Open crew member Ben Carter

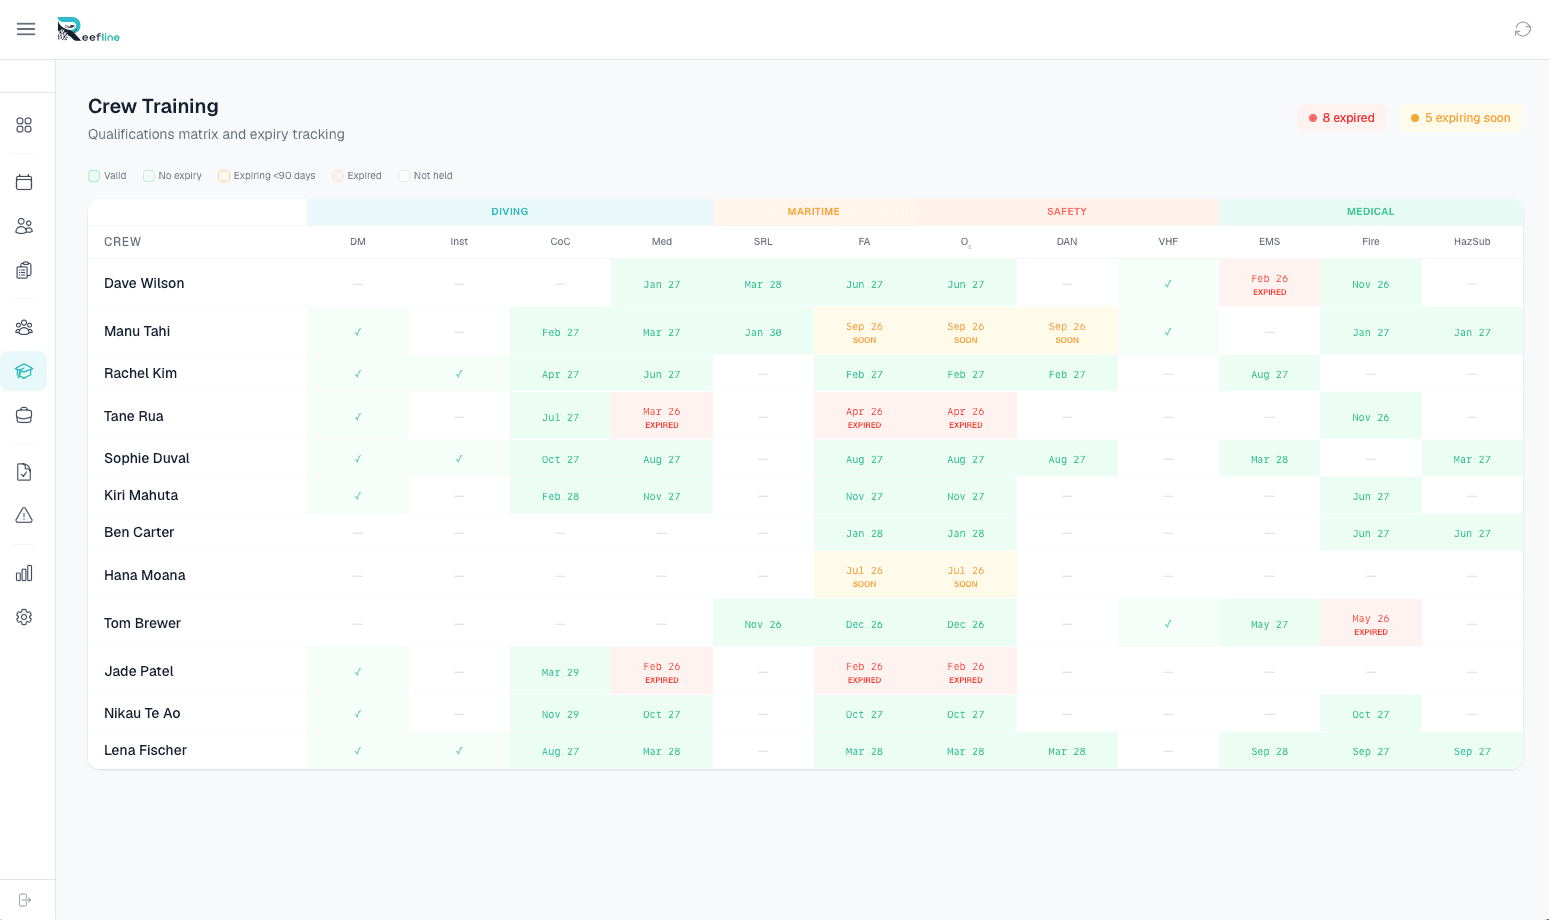click(x=139, y=532)
